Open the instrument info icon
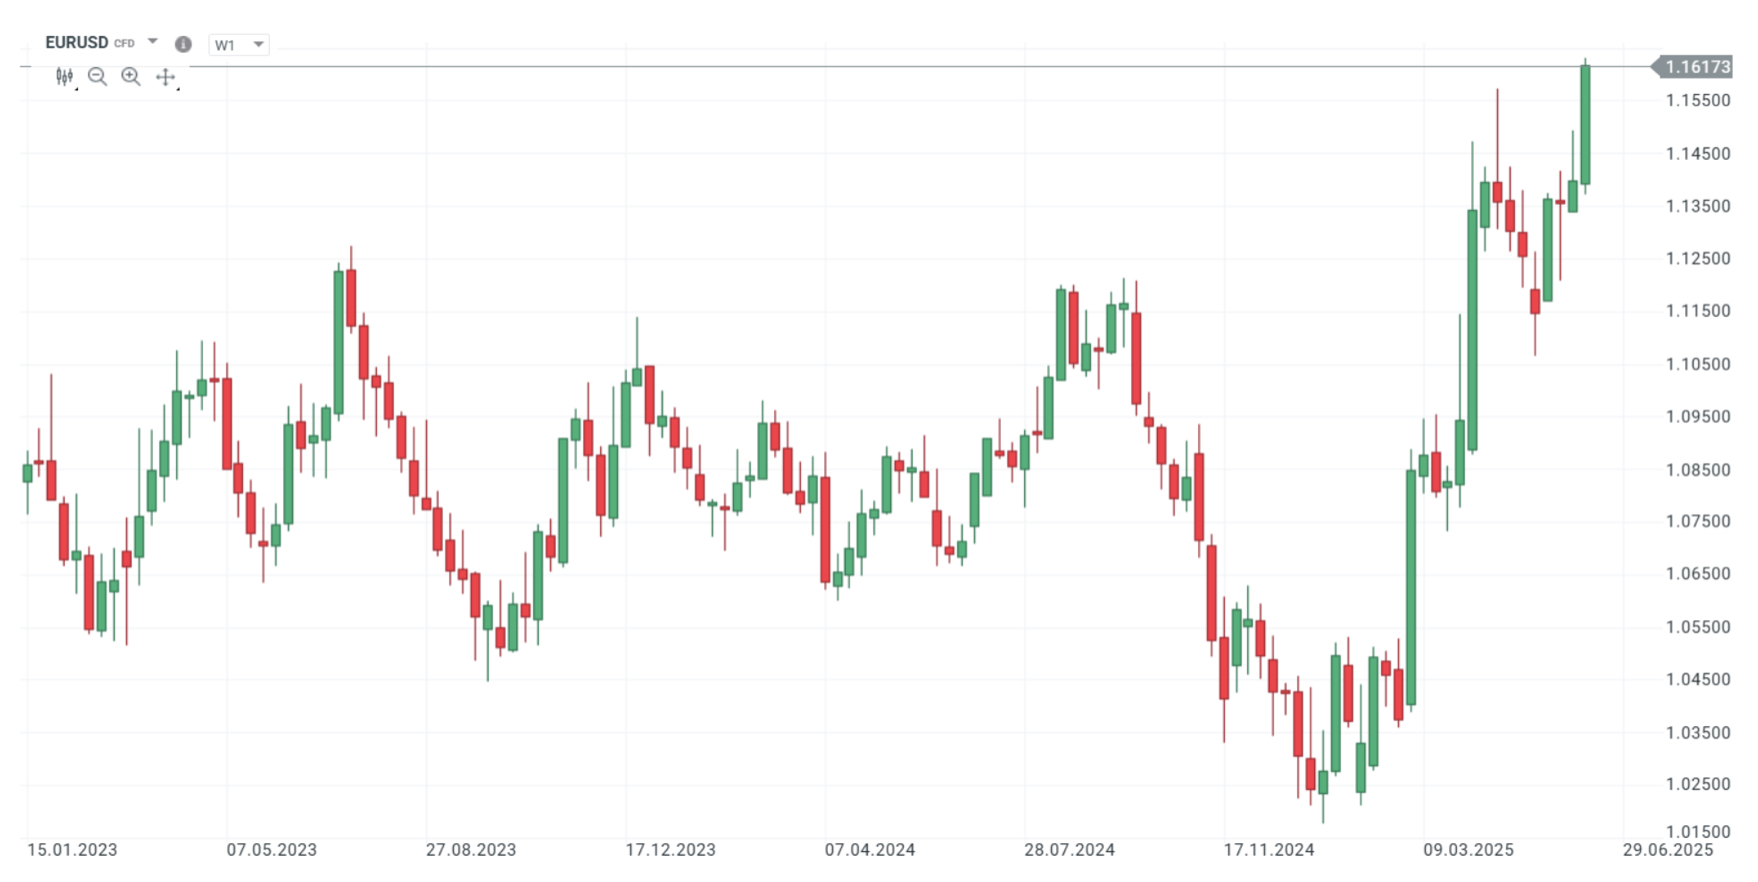 [183, 44]
